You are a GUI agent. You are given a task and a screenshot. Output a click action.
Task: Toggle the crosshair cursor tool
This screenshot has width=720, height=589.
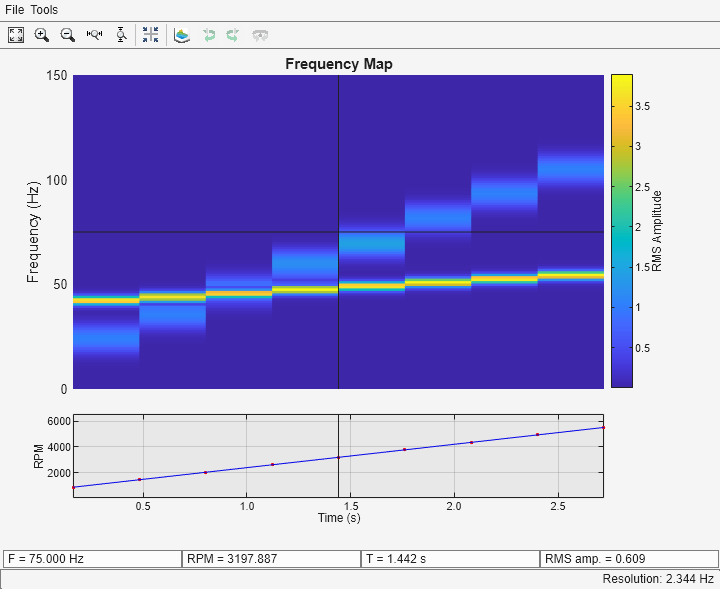pyautogui.click(x=150, y=35)
